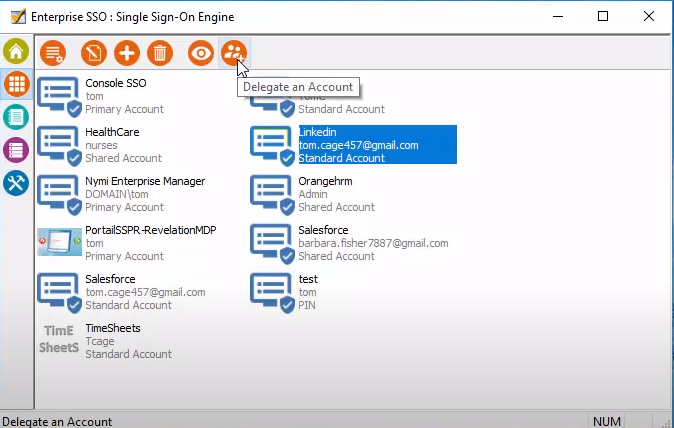Select the TimeSheets logo icon

pos(59,339)
